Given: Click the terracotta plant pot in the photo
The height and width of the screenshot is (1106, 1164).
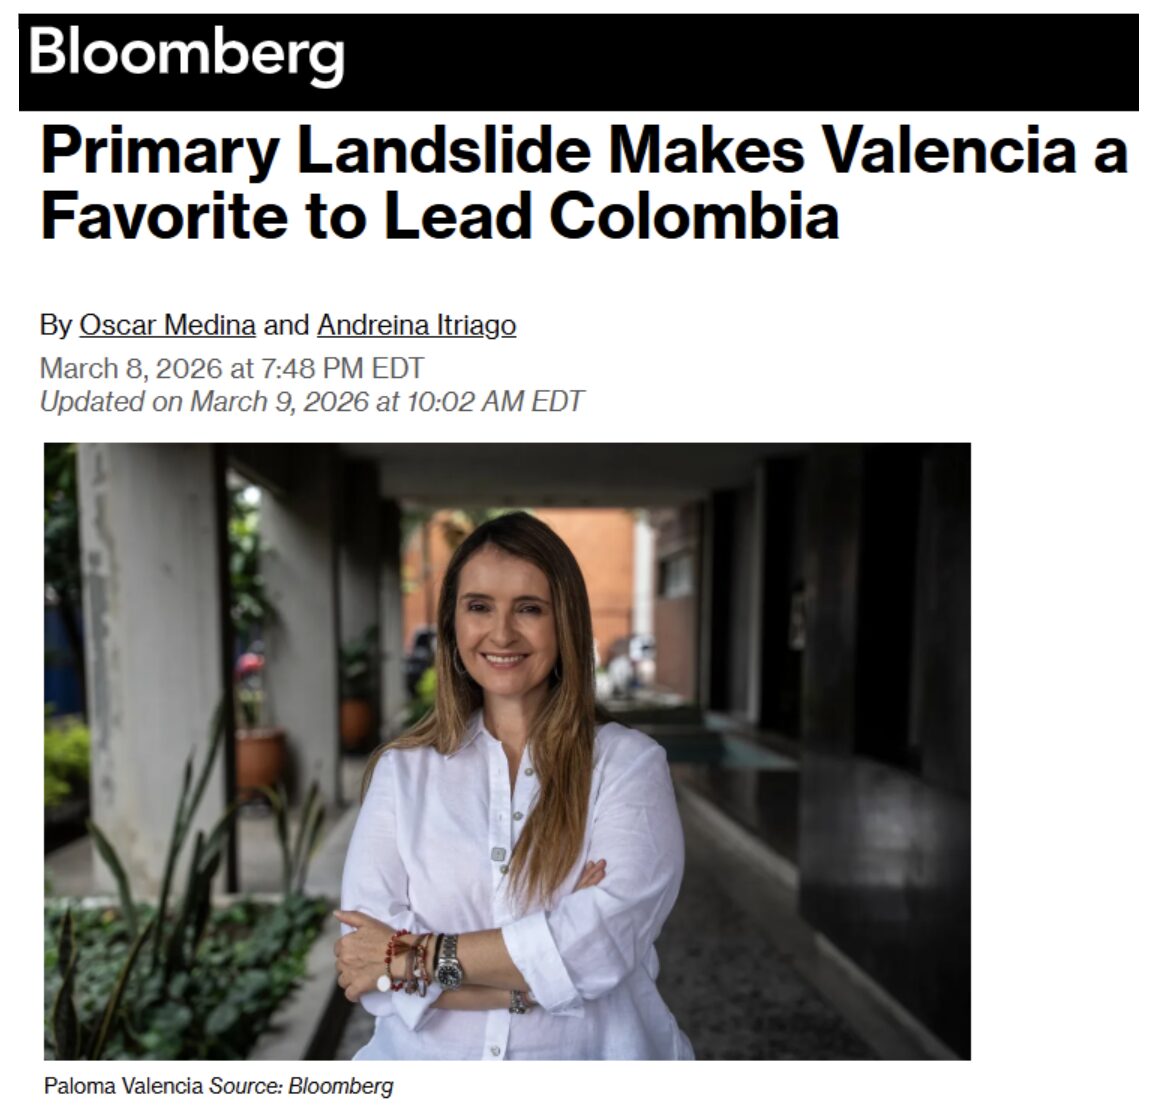Looking at the screenshot, I should click(259, 758).
